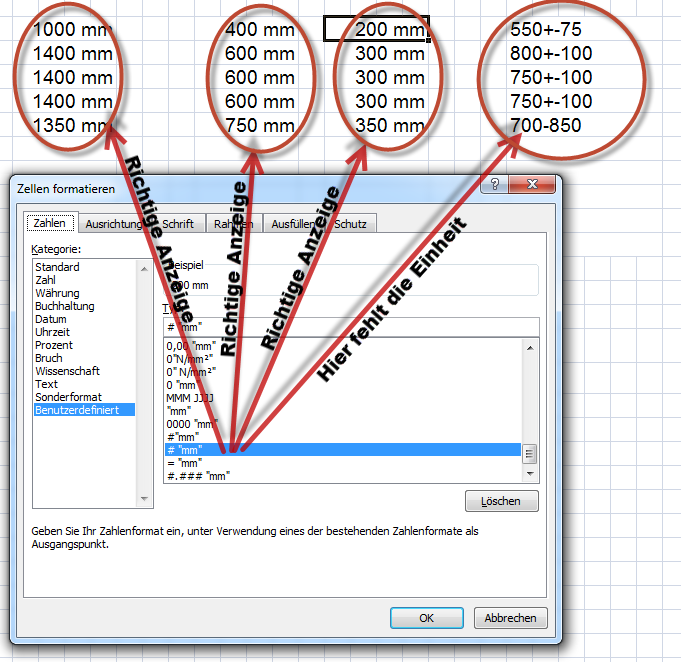
Task: Click Kategorie list scroll down arrow
Action: (145, 499)
